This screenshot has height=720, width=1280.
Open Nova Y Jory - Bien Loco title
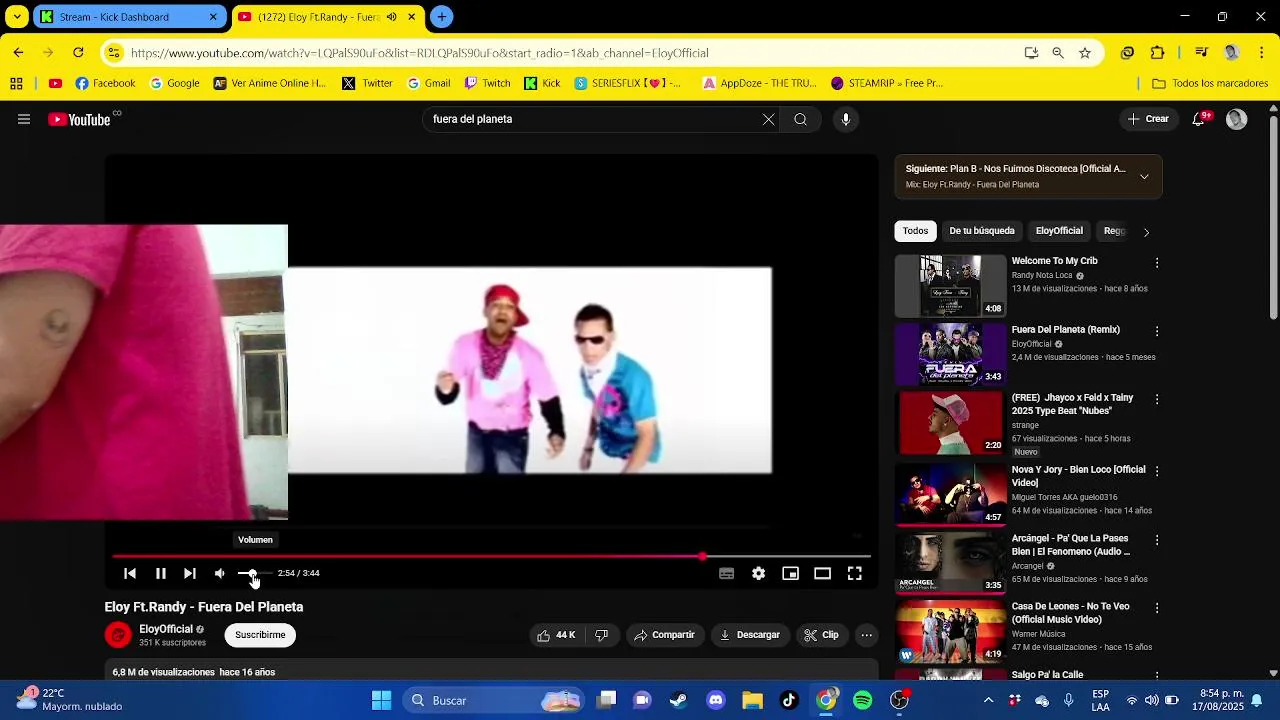point(1078,476)
